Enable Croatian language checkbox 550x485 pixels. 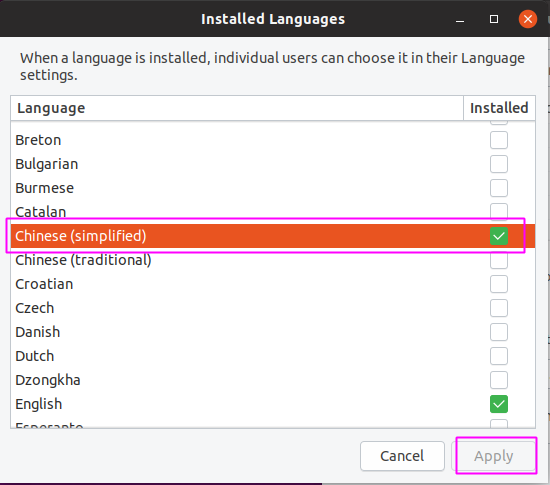tap(499, 284)
